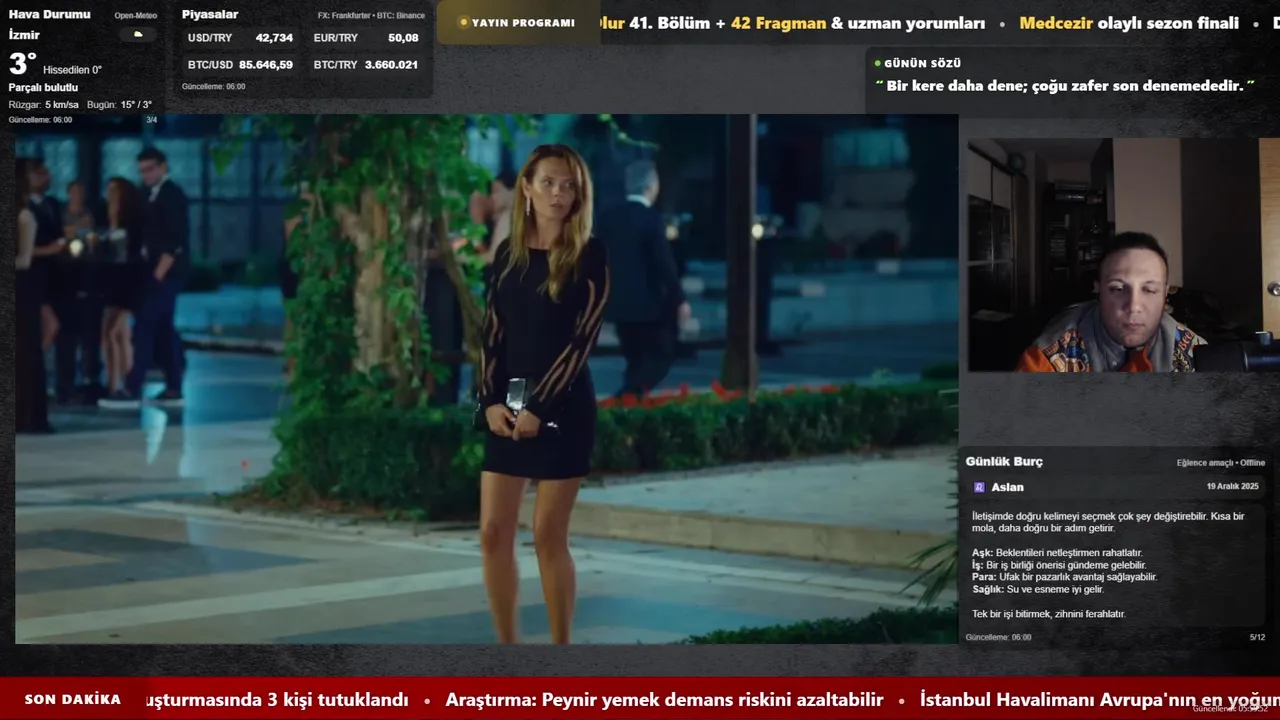This screenshot has width=1280, height=720.
Task: Click the 'İletişimde doğru kelimeyi' horoscope paragraph
Action: [1108, 522]
